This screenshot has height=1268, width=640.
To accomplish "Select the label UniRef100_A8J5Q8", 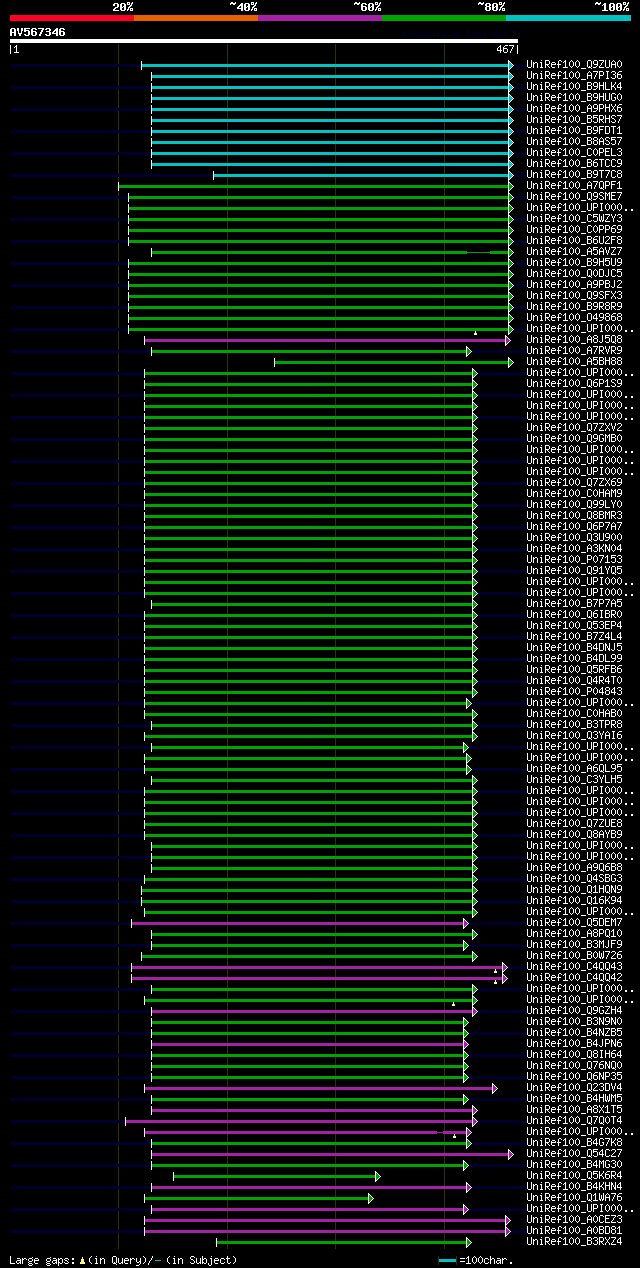I will pyautogui.click(x=574, y=340).
